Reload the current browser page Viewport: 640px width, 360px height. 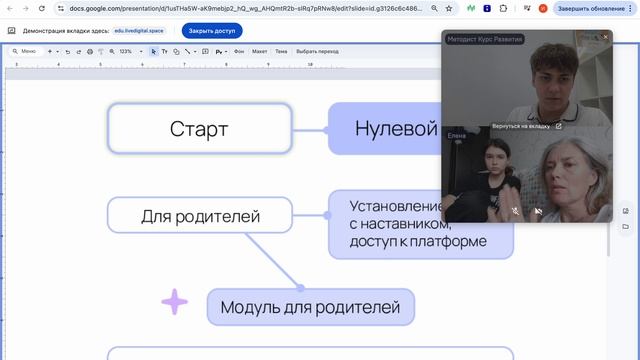click(x=42, y=8)
